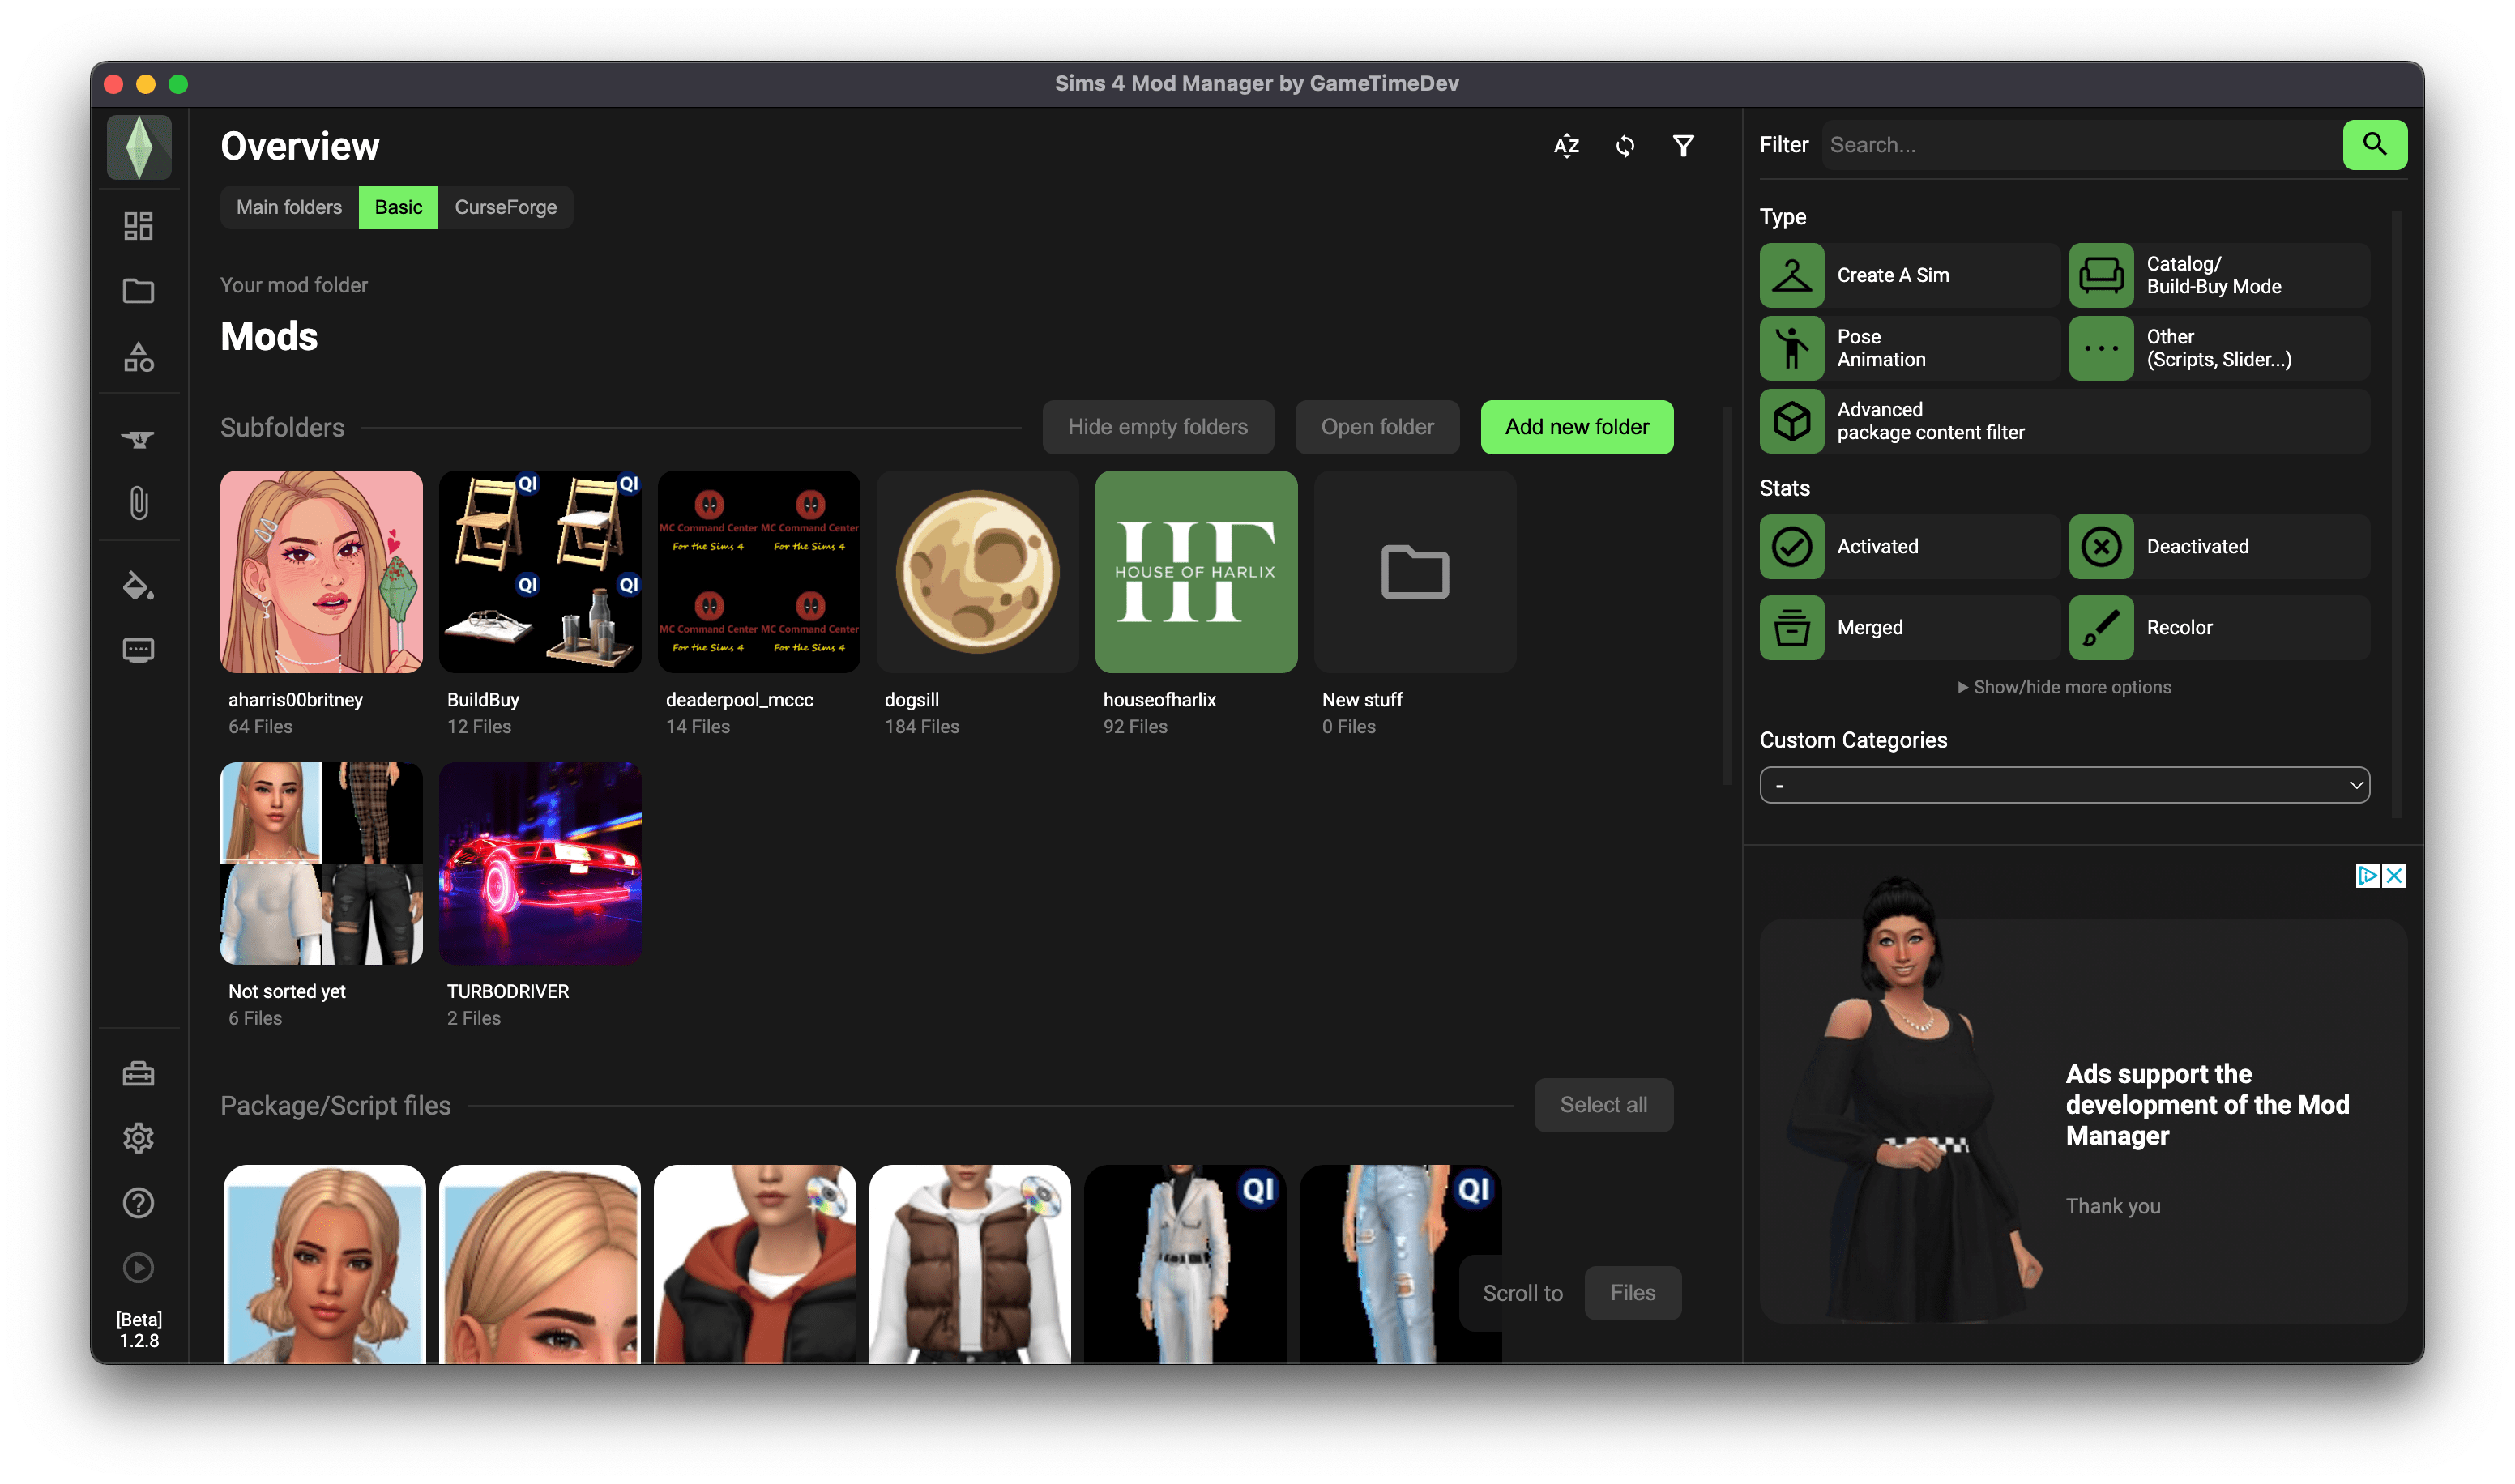This screenshot has height=1484, width=2515.
Task: Open help question mark icon
Action: (138, 1203)
